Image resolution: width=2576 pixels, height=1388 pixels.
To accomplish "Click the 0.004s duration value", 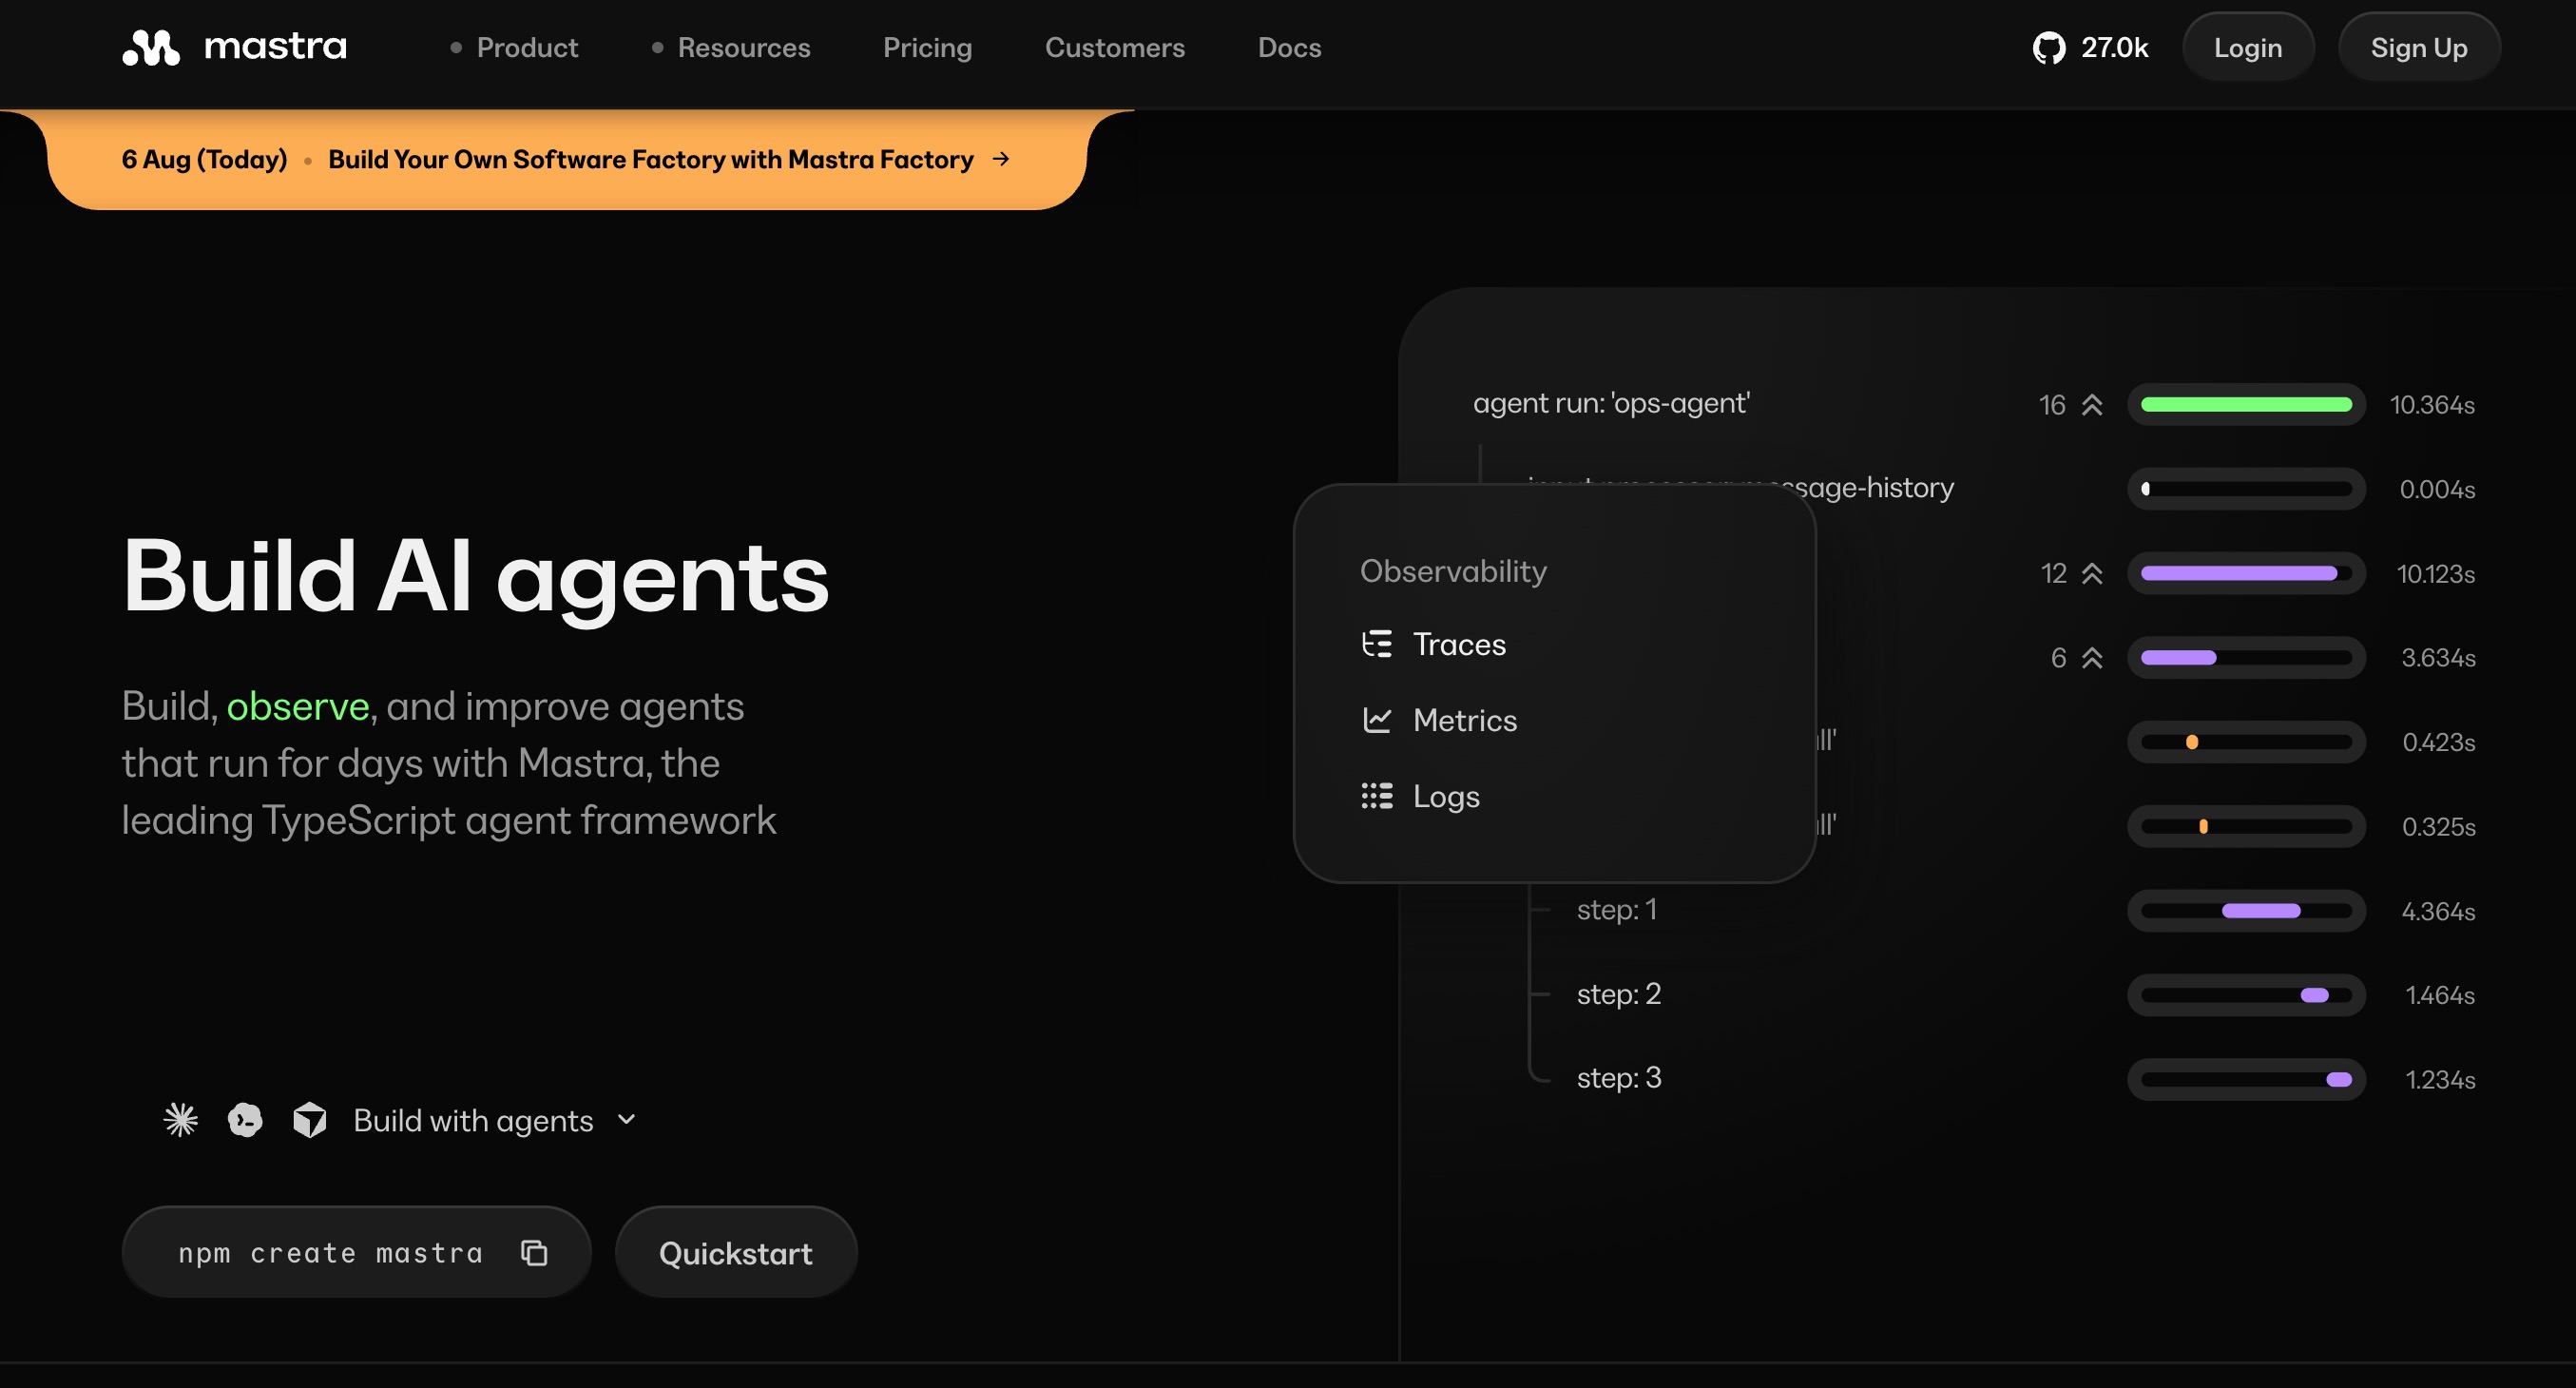I will (x=2437, y=489).
